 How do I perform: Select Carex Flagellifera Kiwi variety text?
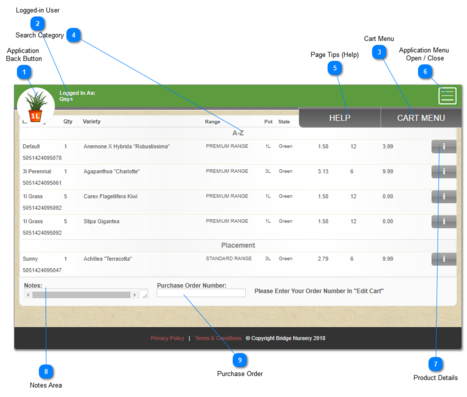110,196
